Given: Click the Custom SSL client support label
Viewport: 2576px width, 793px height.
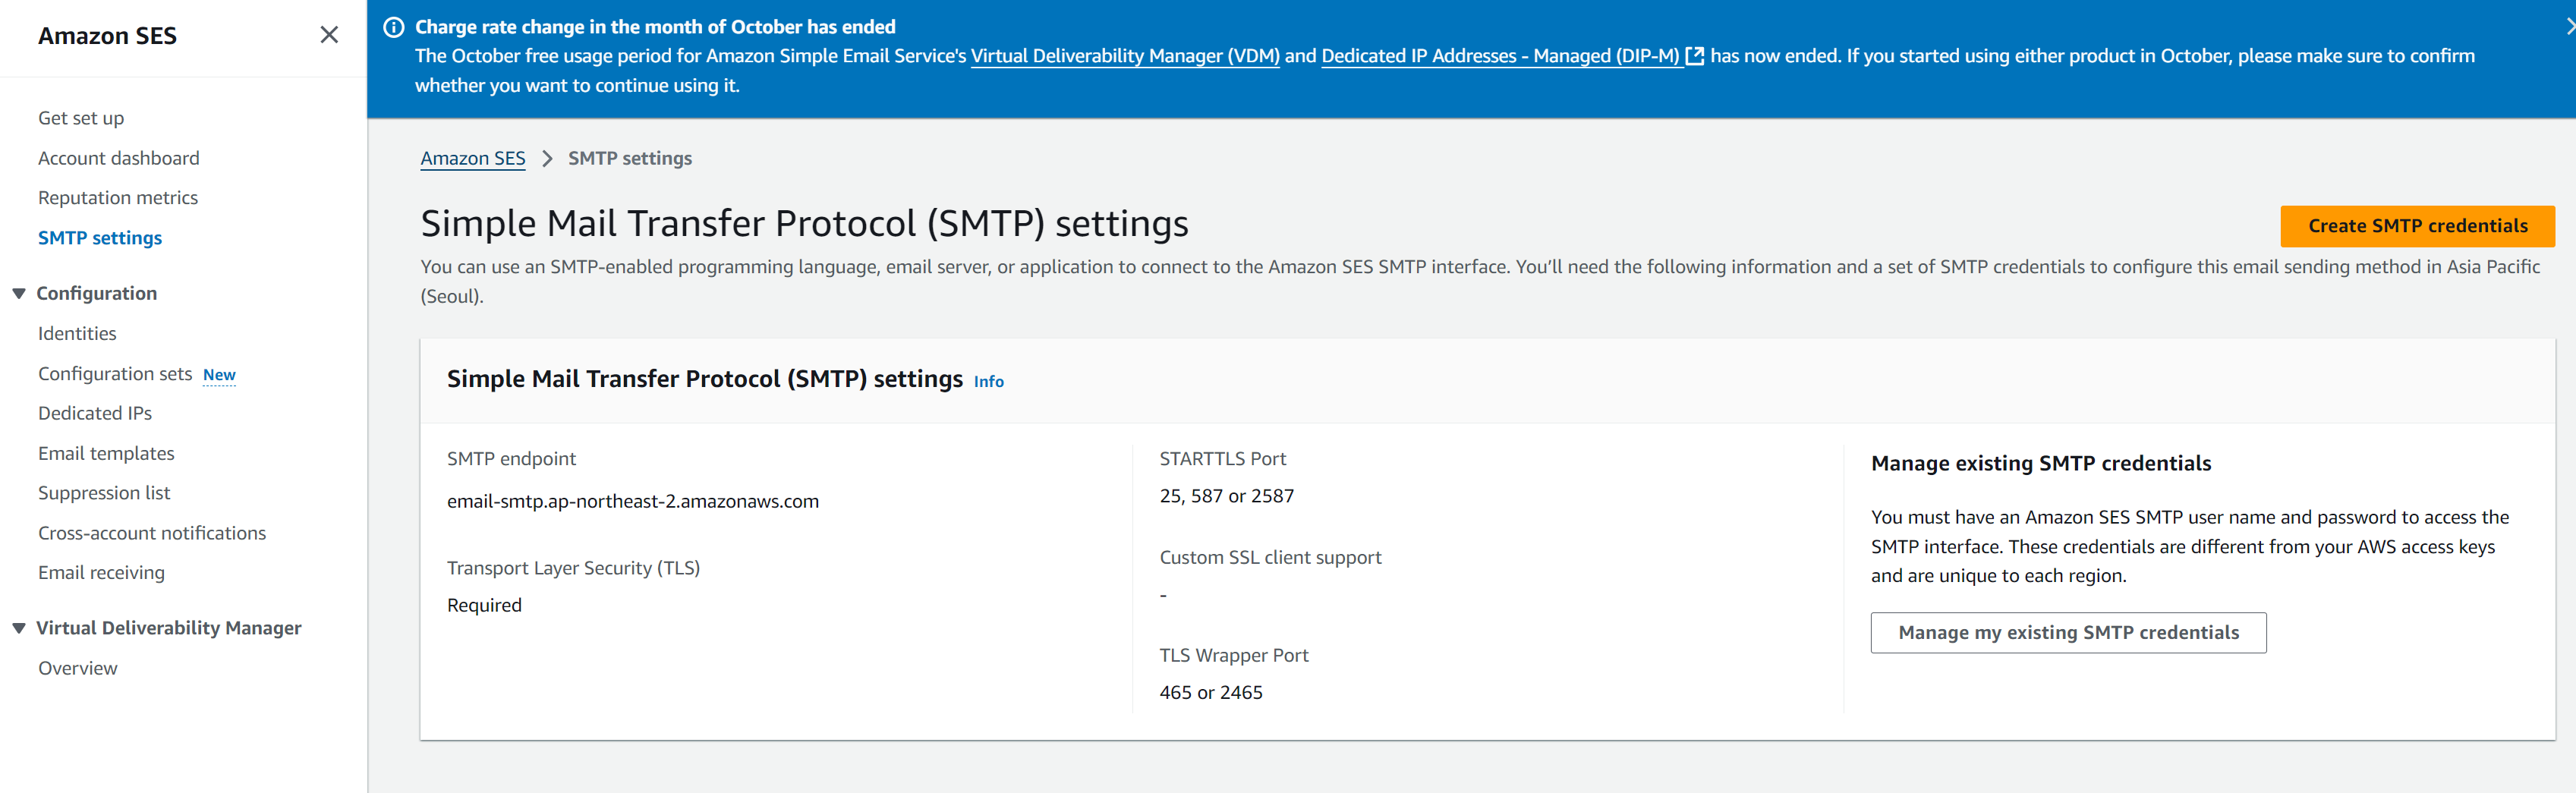Looking at the screenshot, I should (1270, 557).
